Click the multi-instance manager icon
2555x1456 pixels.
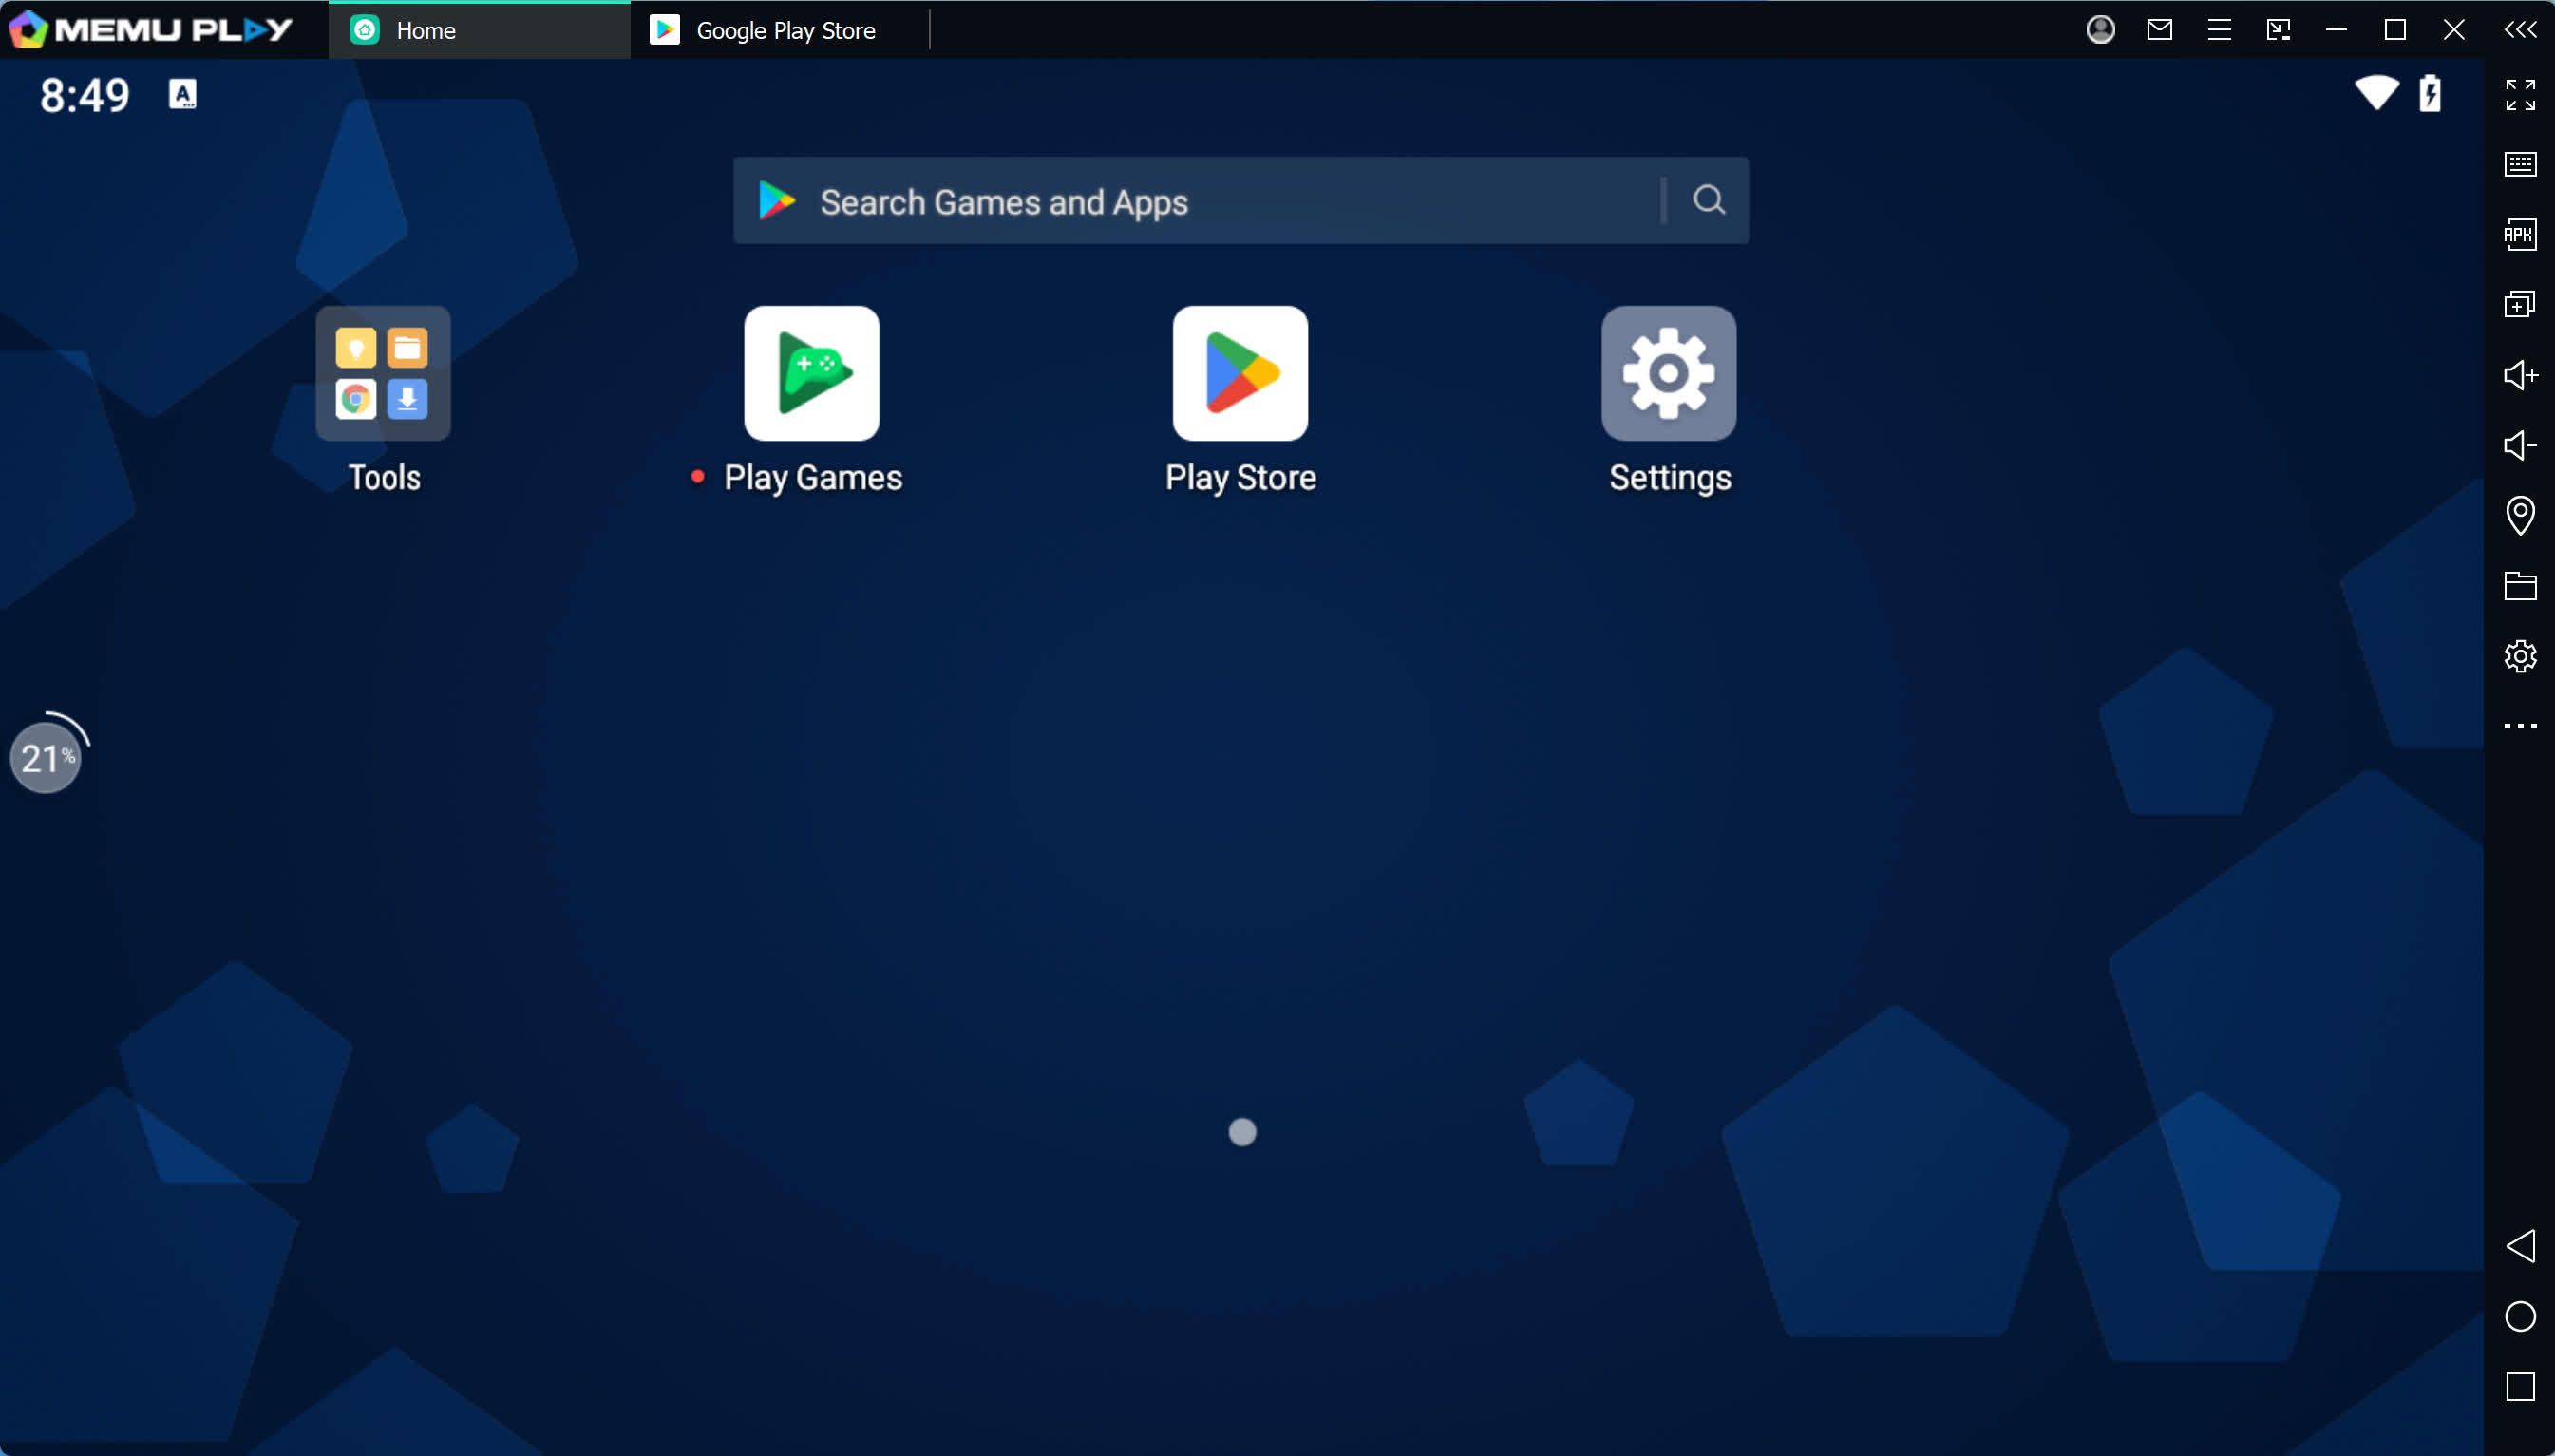point(2519,305)
